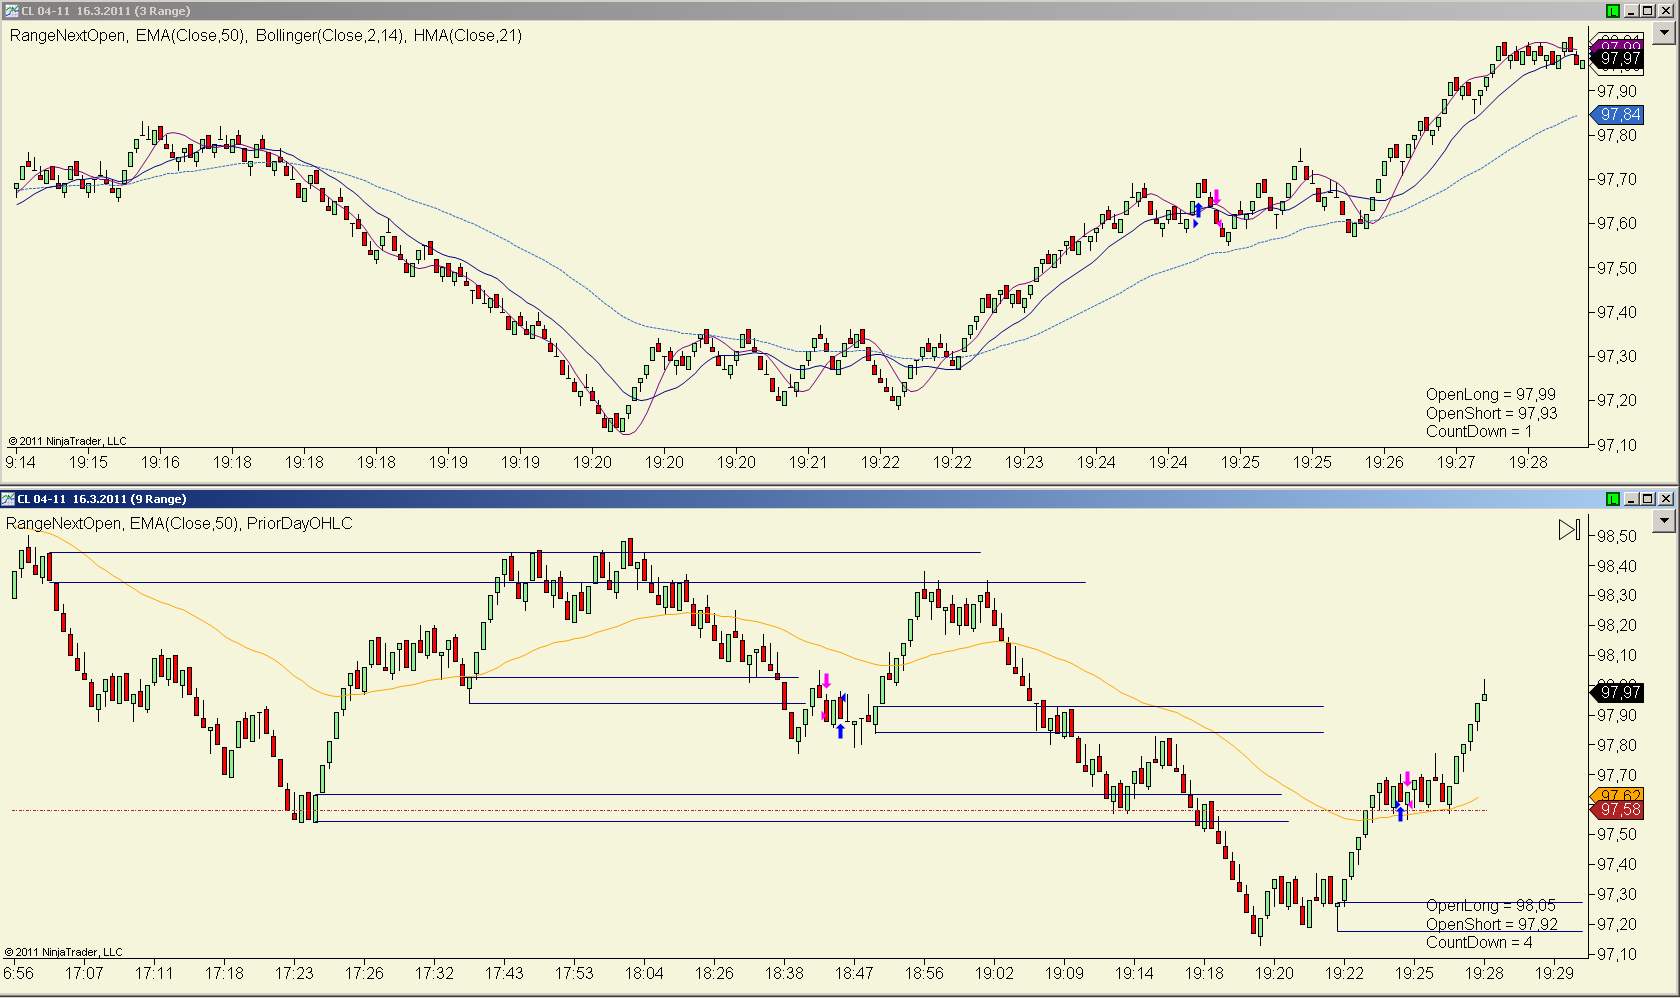Viewport: 1680px width, 998px height.
Task: Click the blue 97,84 EMA price marker
Action: (x=1618, y=115)
